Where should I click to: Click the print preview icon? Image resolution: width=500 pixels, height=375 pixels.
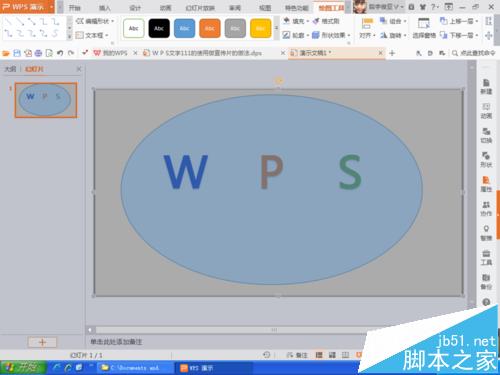(x=49, y=53)
